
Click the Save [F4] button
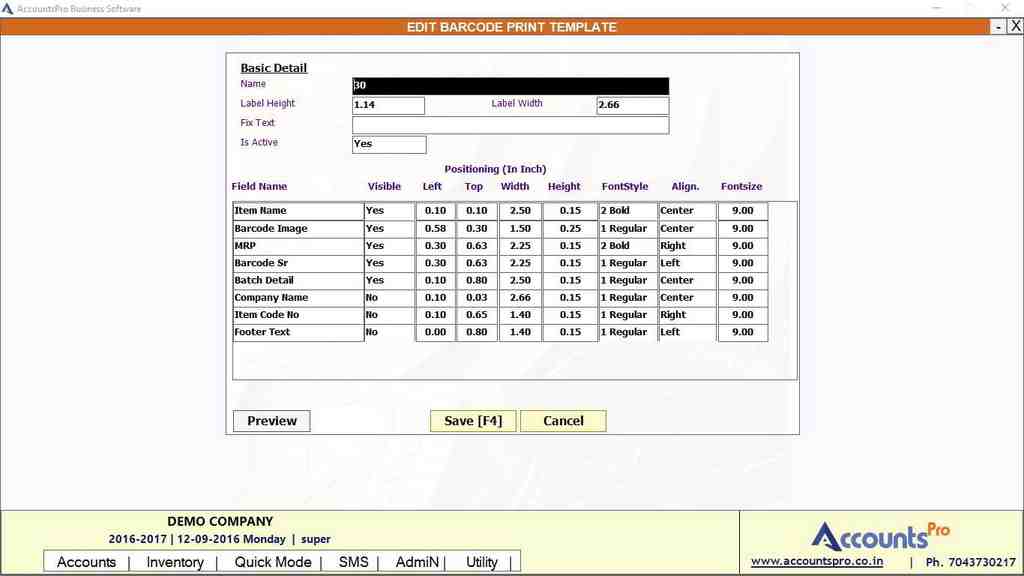473,421
